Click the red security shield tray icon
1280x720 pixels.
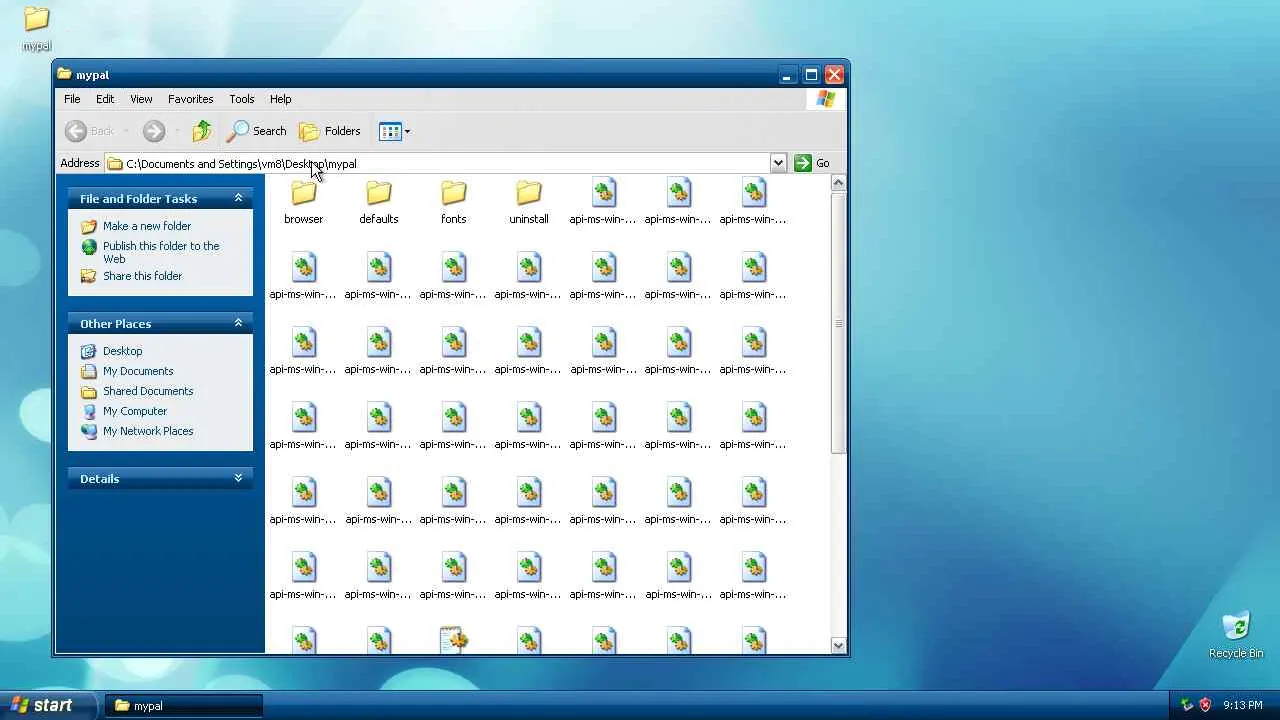click(1205, 705)
